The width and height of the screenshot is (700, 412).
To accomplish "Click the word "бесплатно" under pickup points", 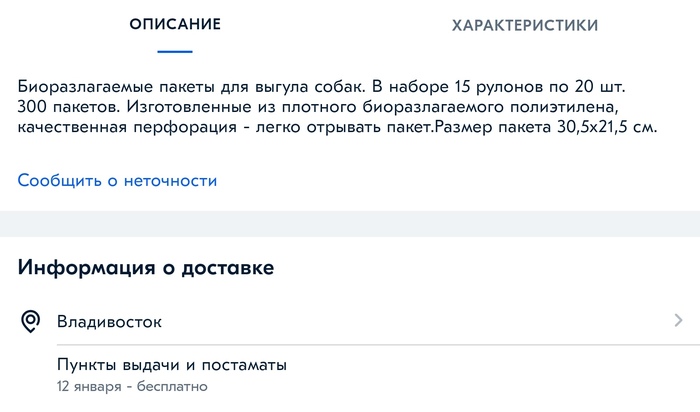I will click(172, 385).
